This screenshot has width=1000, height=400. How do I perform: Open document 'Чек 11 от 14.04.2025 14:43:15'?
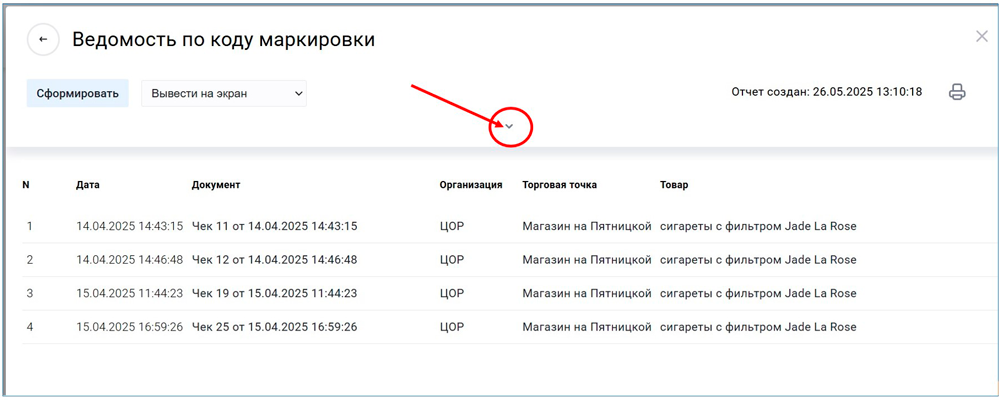(274, 226)
